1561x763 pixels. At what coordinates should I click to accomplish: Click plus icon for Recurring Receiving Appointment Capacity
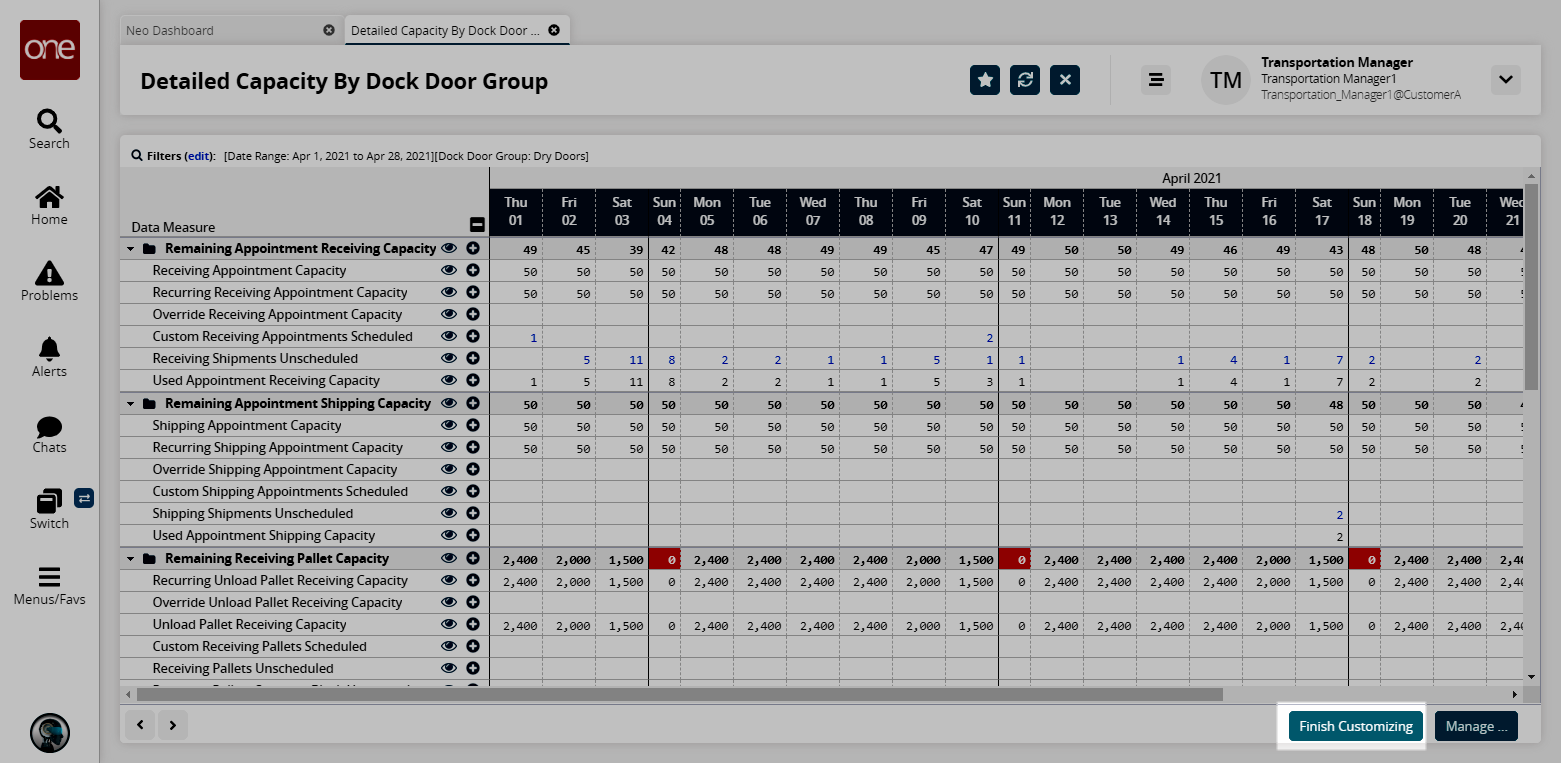point(473,292)
